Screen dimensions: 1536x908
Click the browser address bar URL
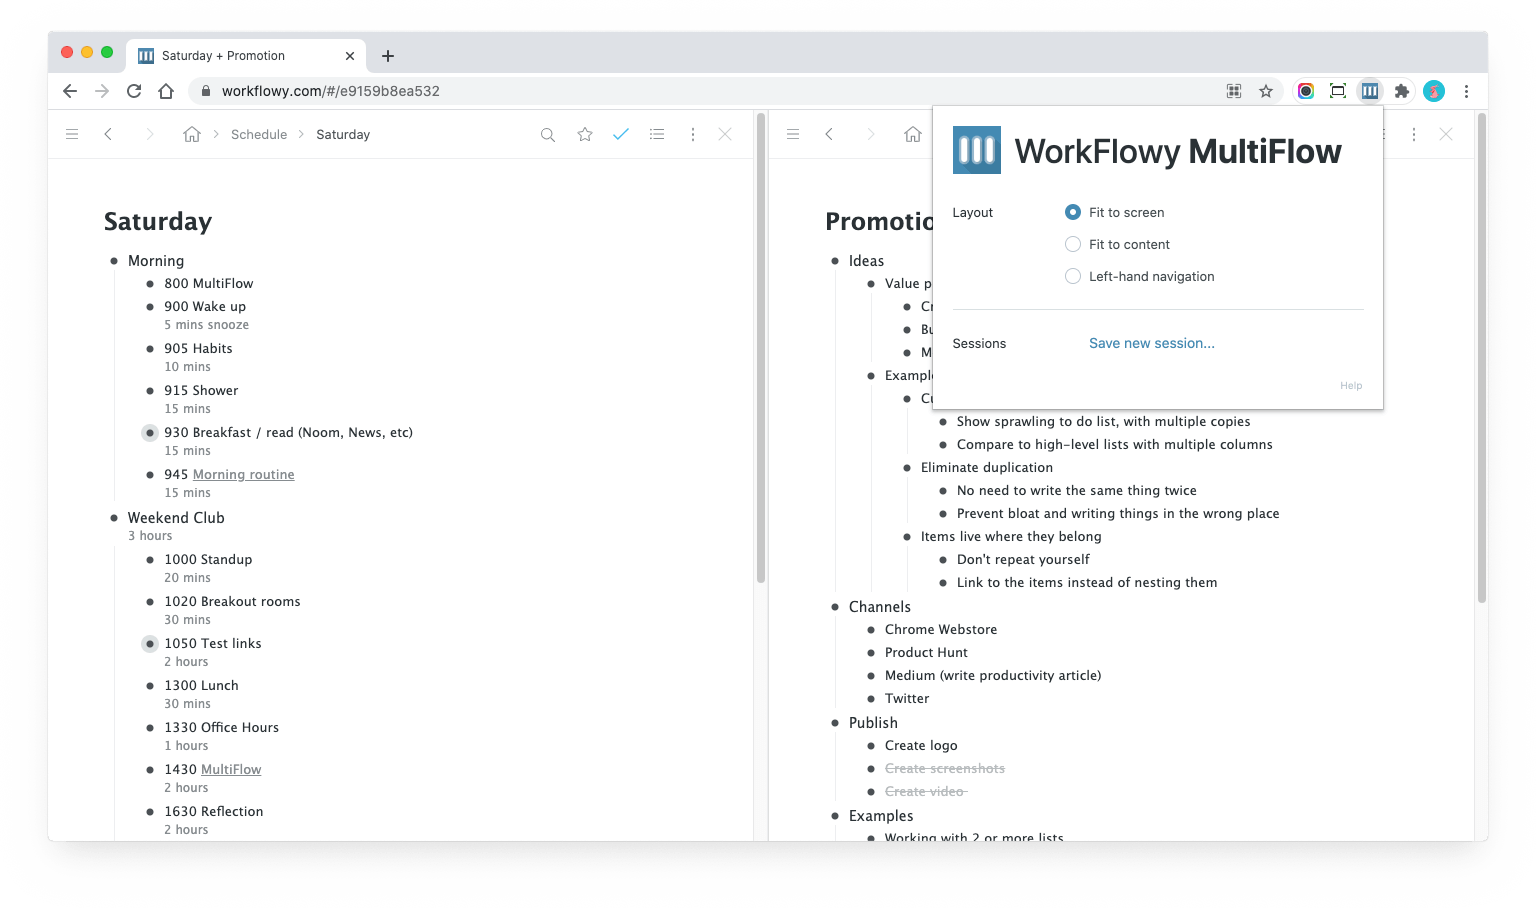(x=330, y=91)
